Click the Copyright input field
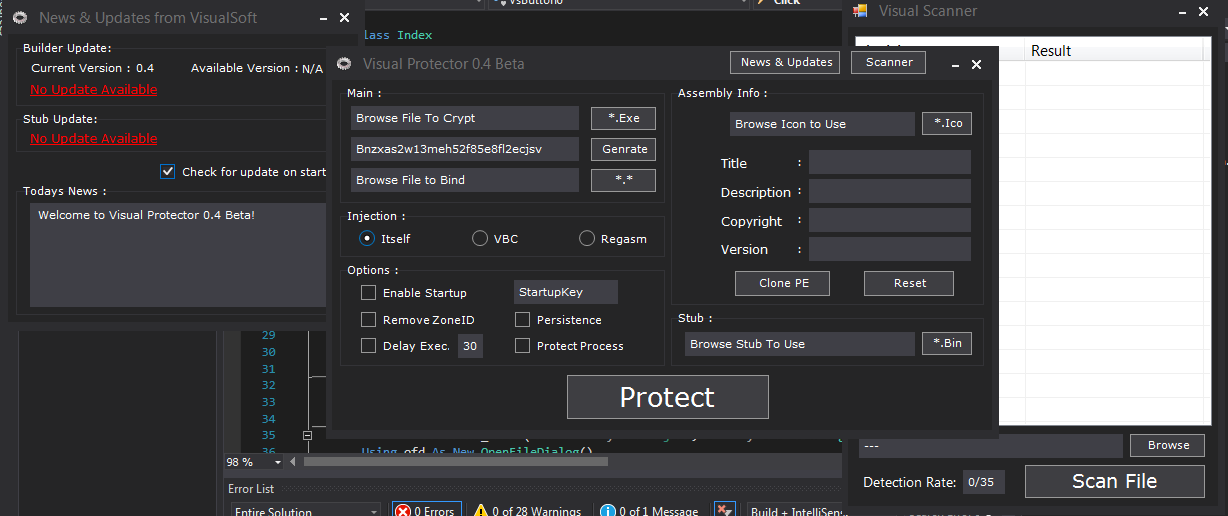 (890, 221)
